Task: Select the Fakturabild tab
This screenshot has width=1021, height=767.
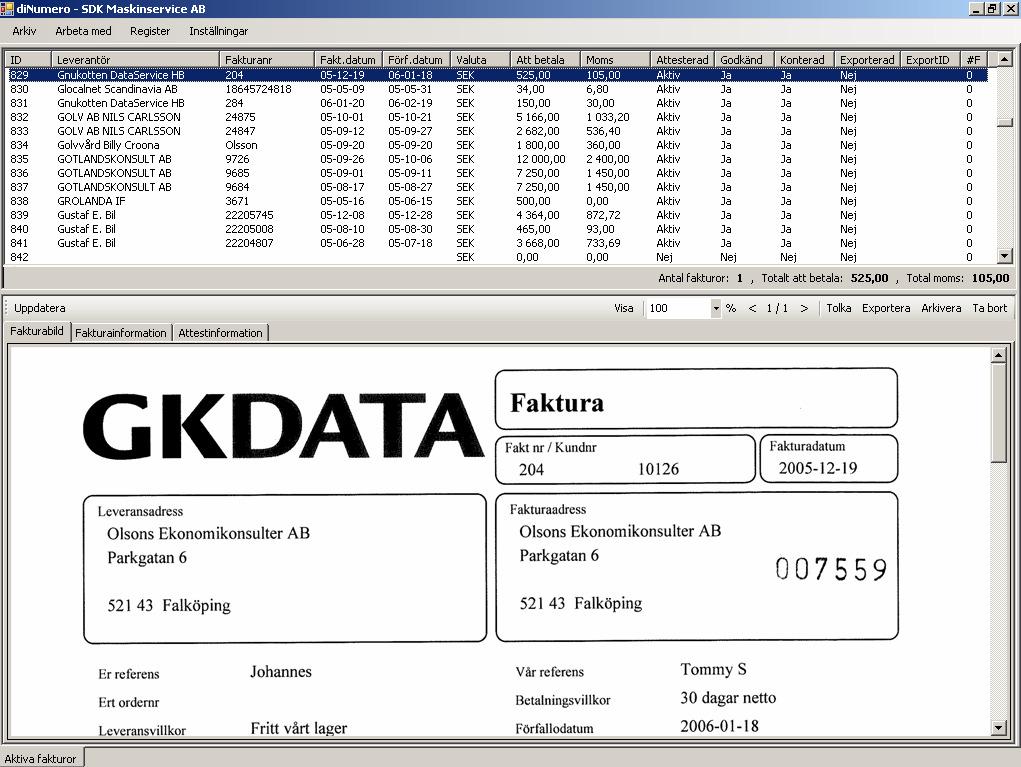Action: point(37,331)
